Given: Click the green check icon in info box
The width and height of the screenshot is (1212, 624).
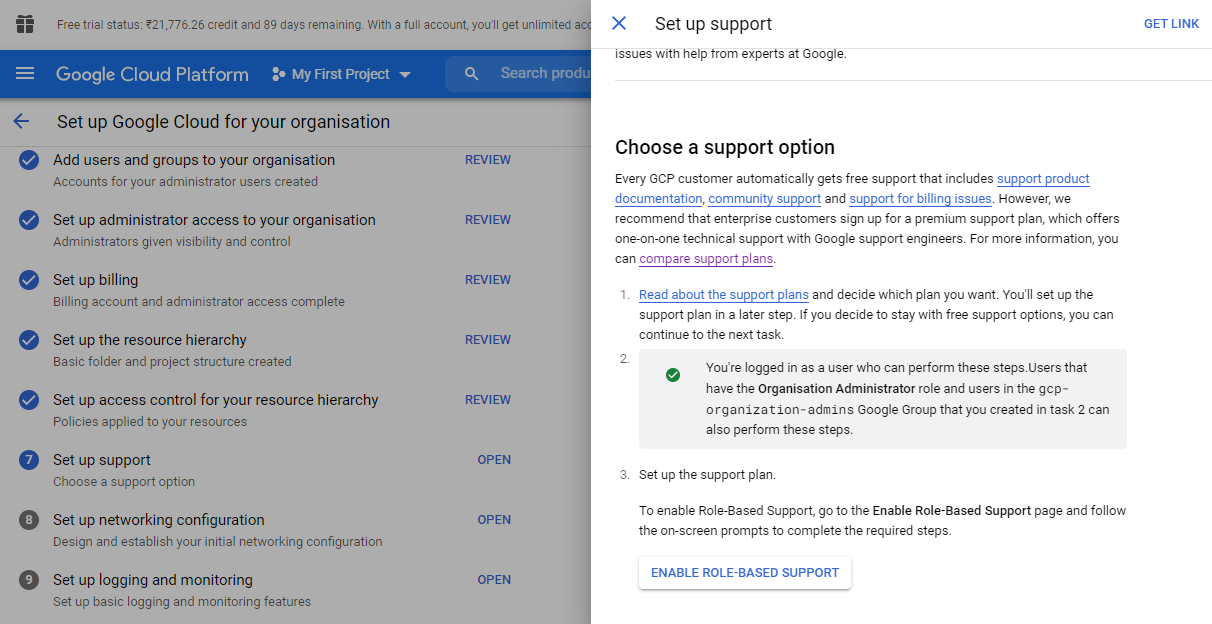Looking at the screenshot, I should tap(673, 374).
